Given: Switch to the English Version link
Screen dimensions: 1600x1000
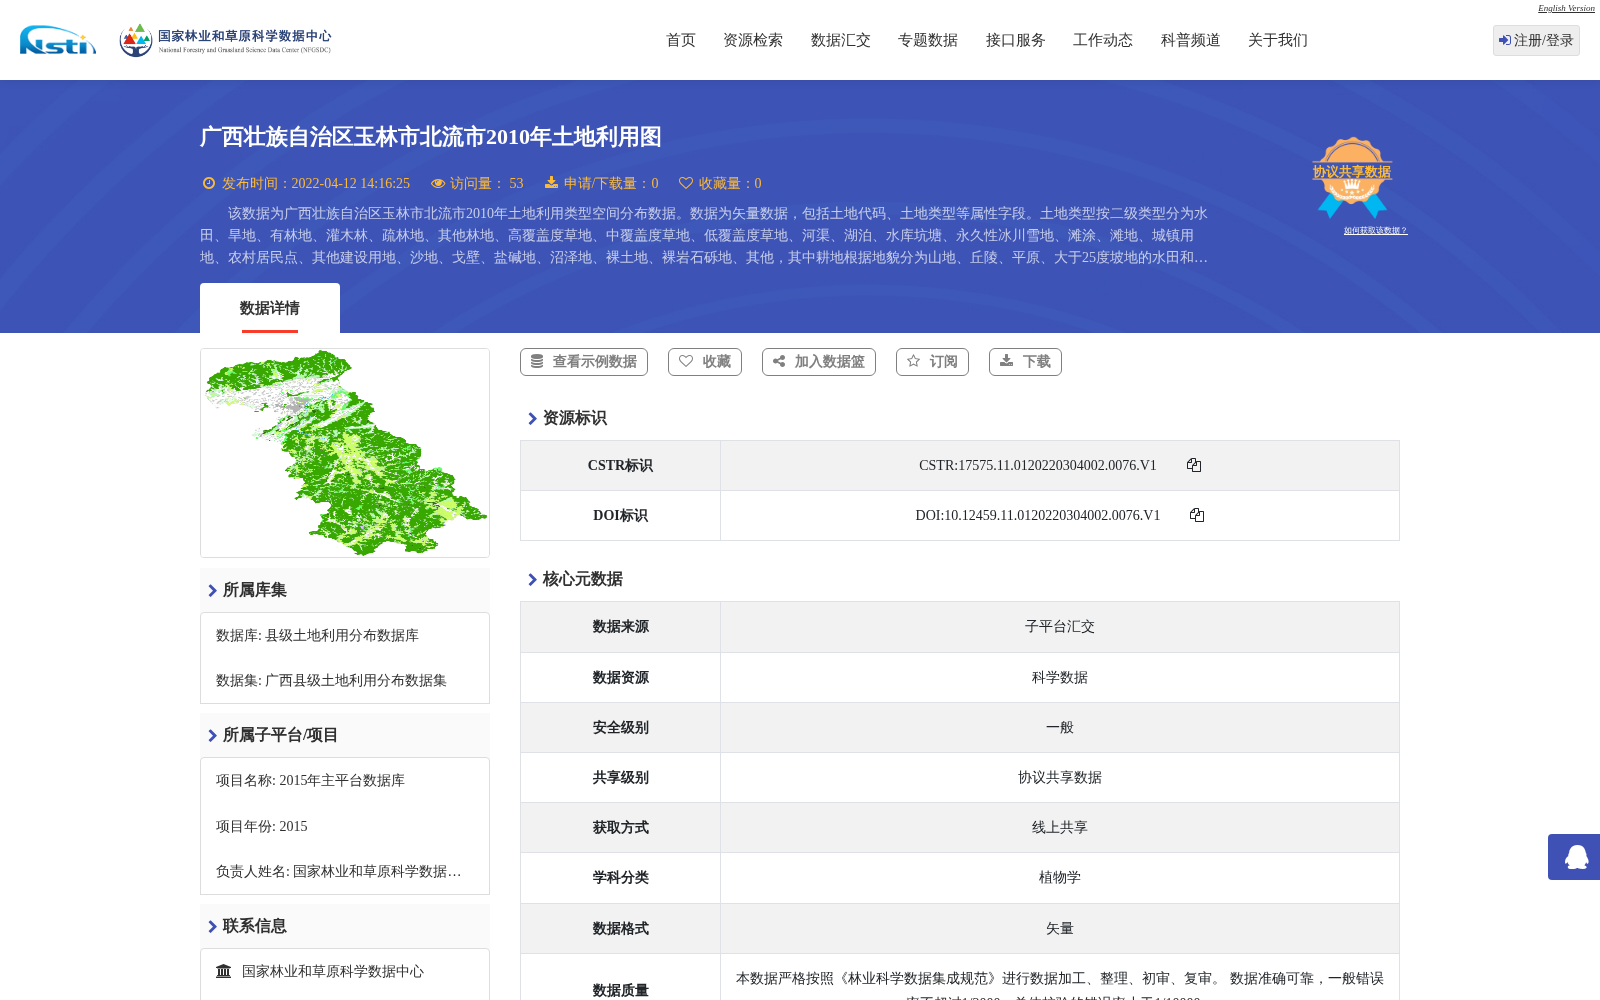Looking at the screenshot, I should pyautogui.click(x=1566, y=8).
